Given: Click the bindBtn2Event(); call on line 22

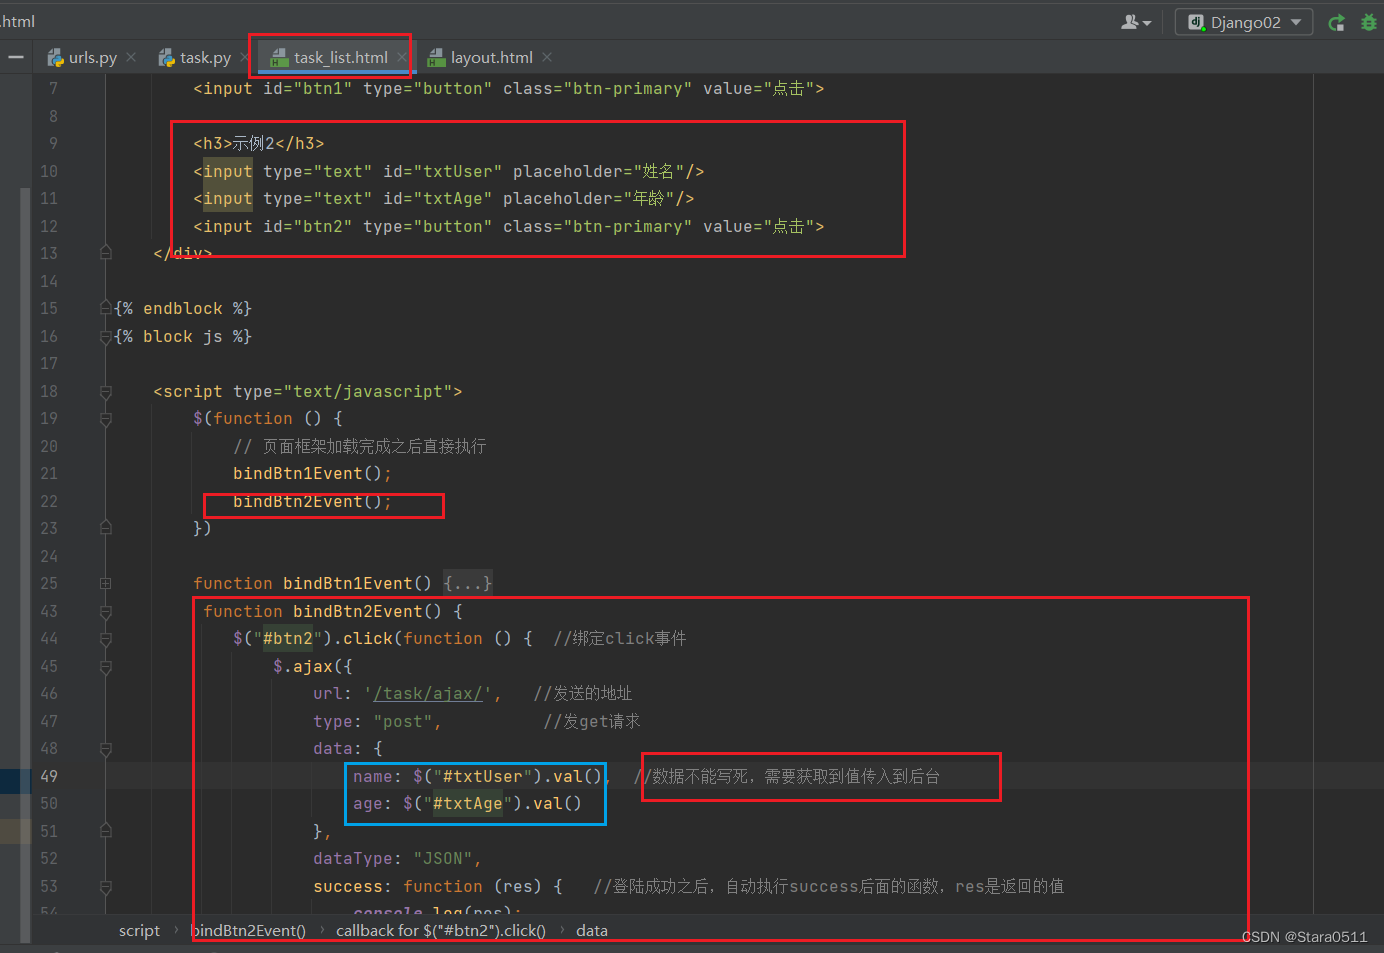Looking at the screenshot, I should tap(312, 501).
